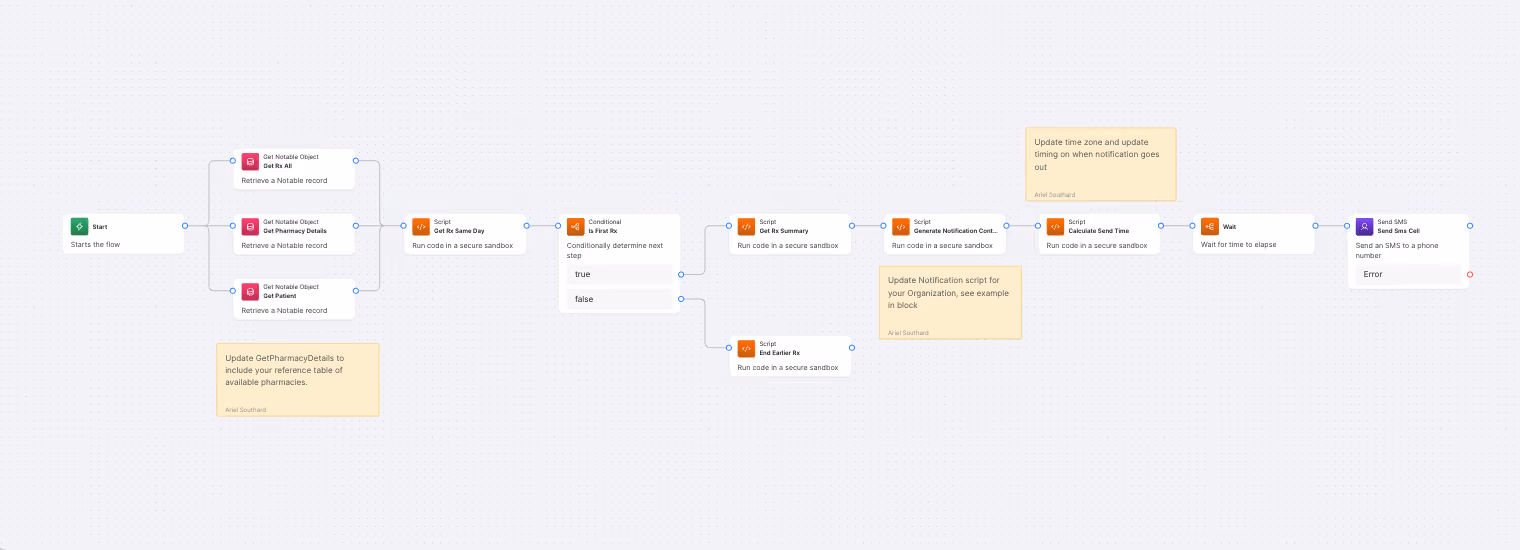Click the Get Rx Same Day output port
The width and height of the screenshot is (1520, 550).
tap(526, 226)
